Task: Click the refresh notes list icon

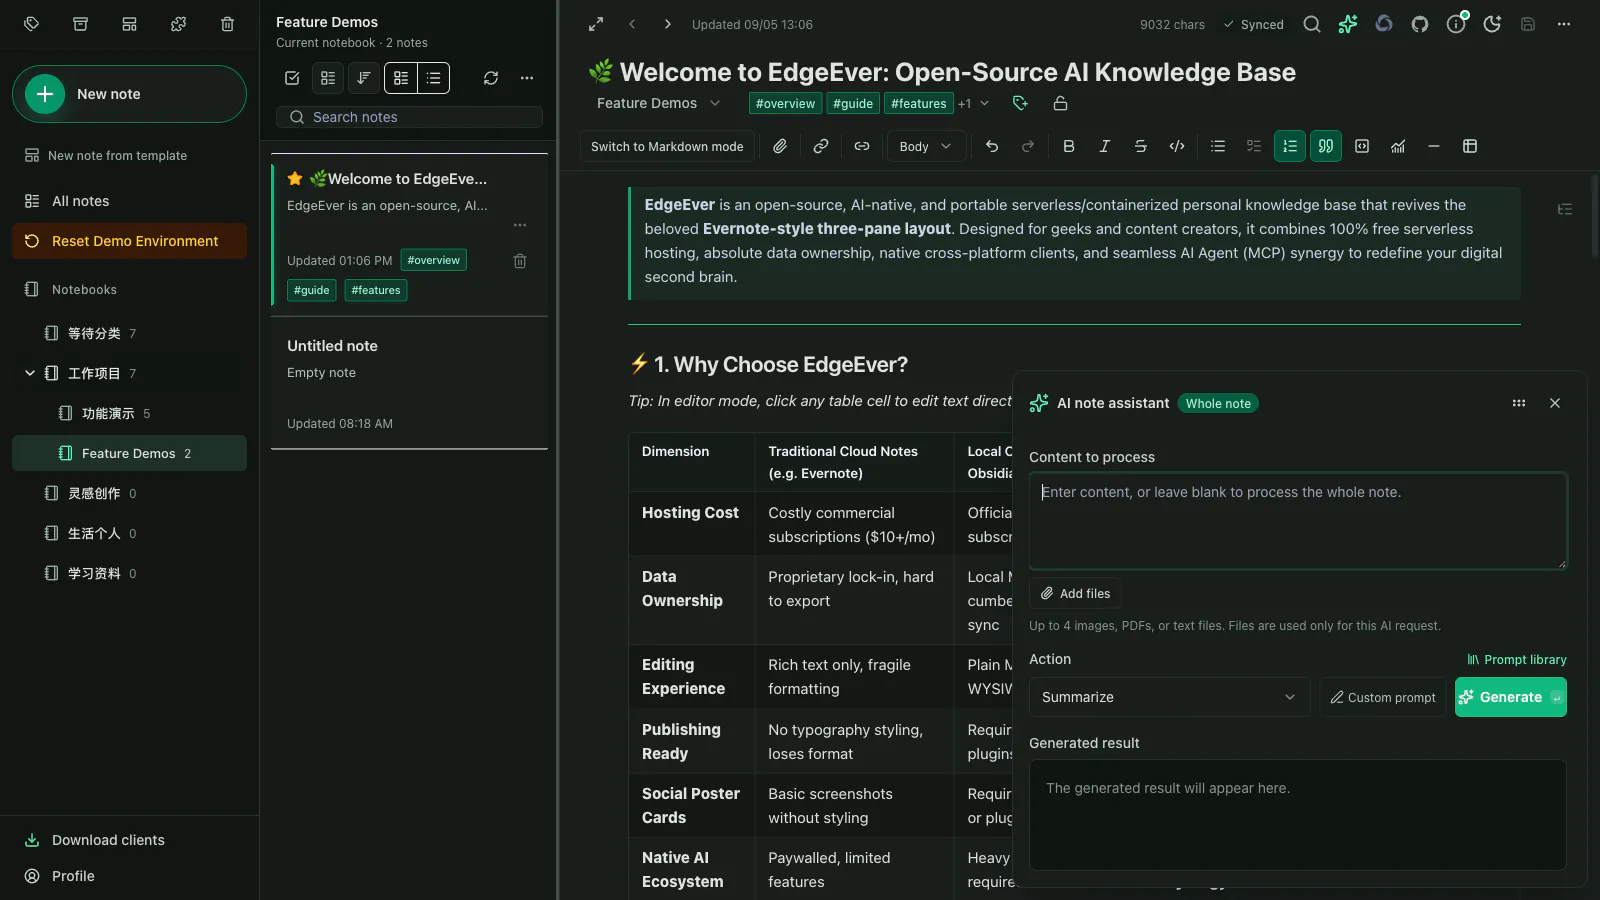Action: coord(491,78)
